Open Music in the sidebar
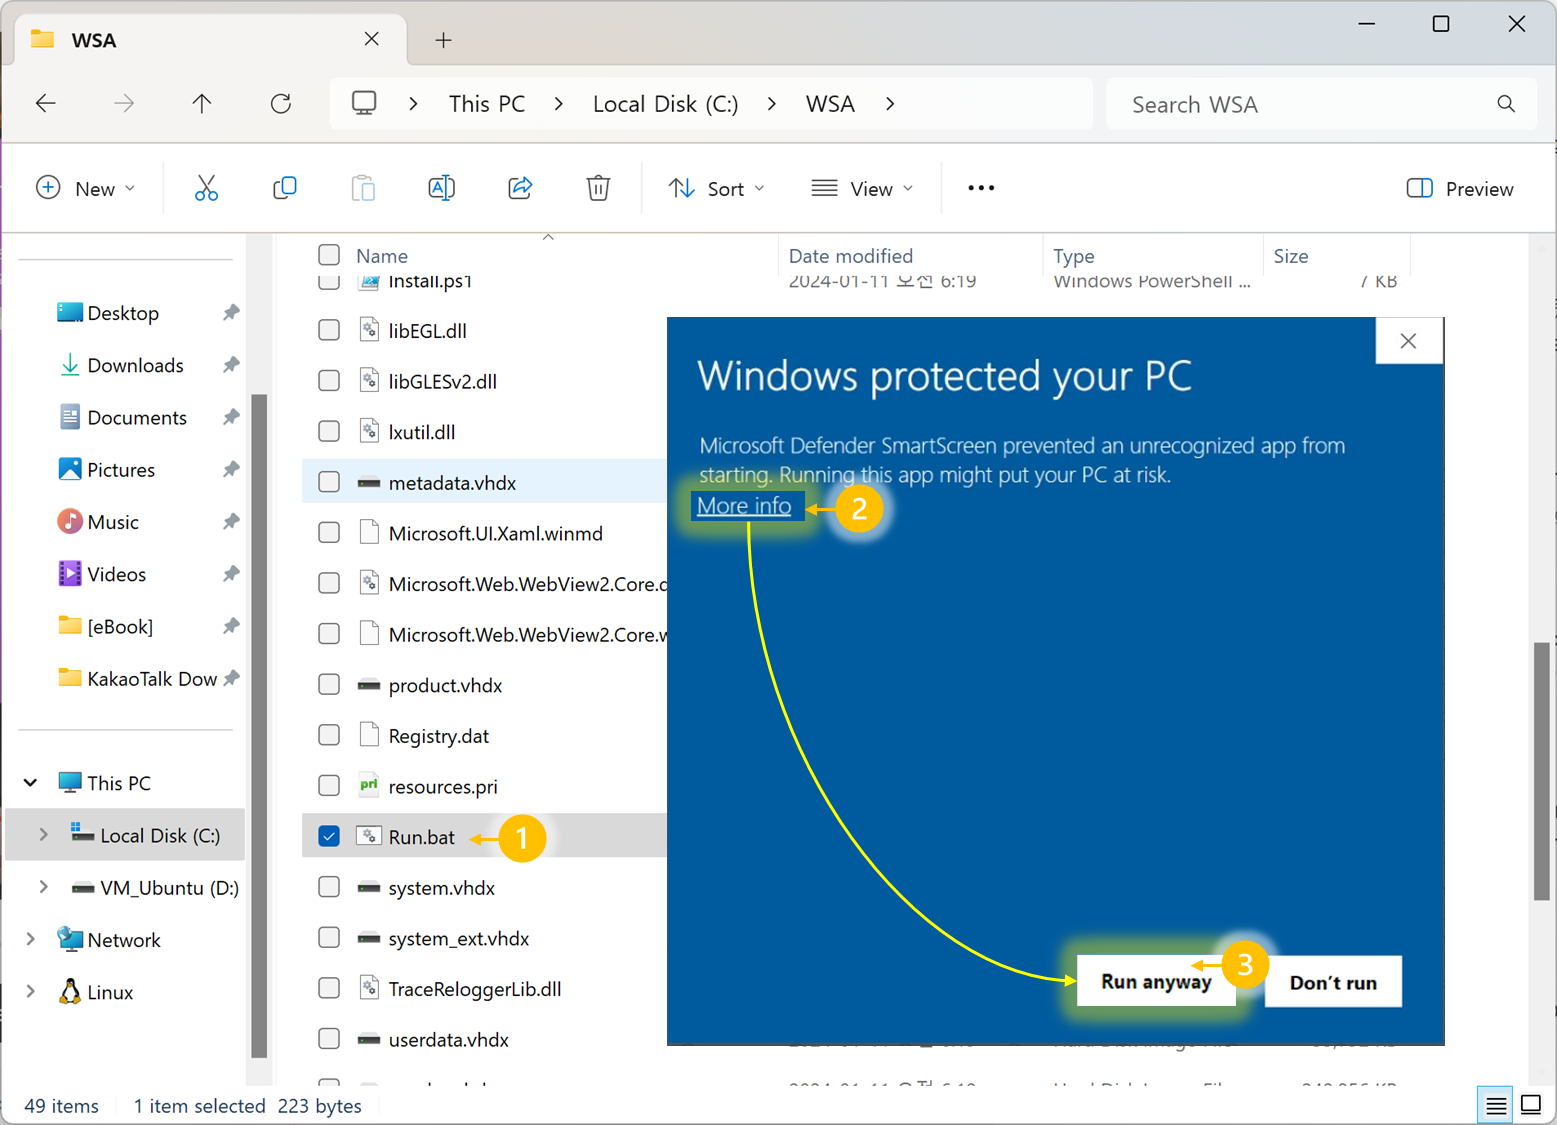 point(113,522)
